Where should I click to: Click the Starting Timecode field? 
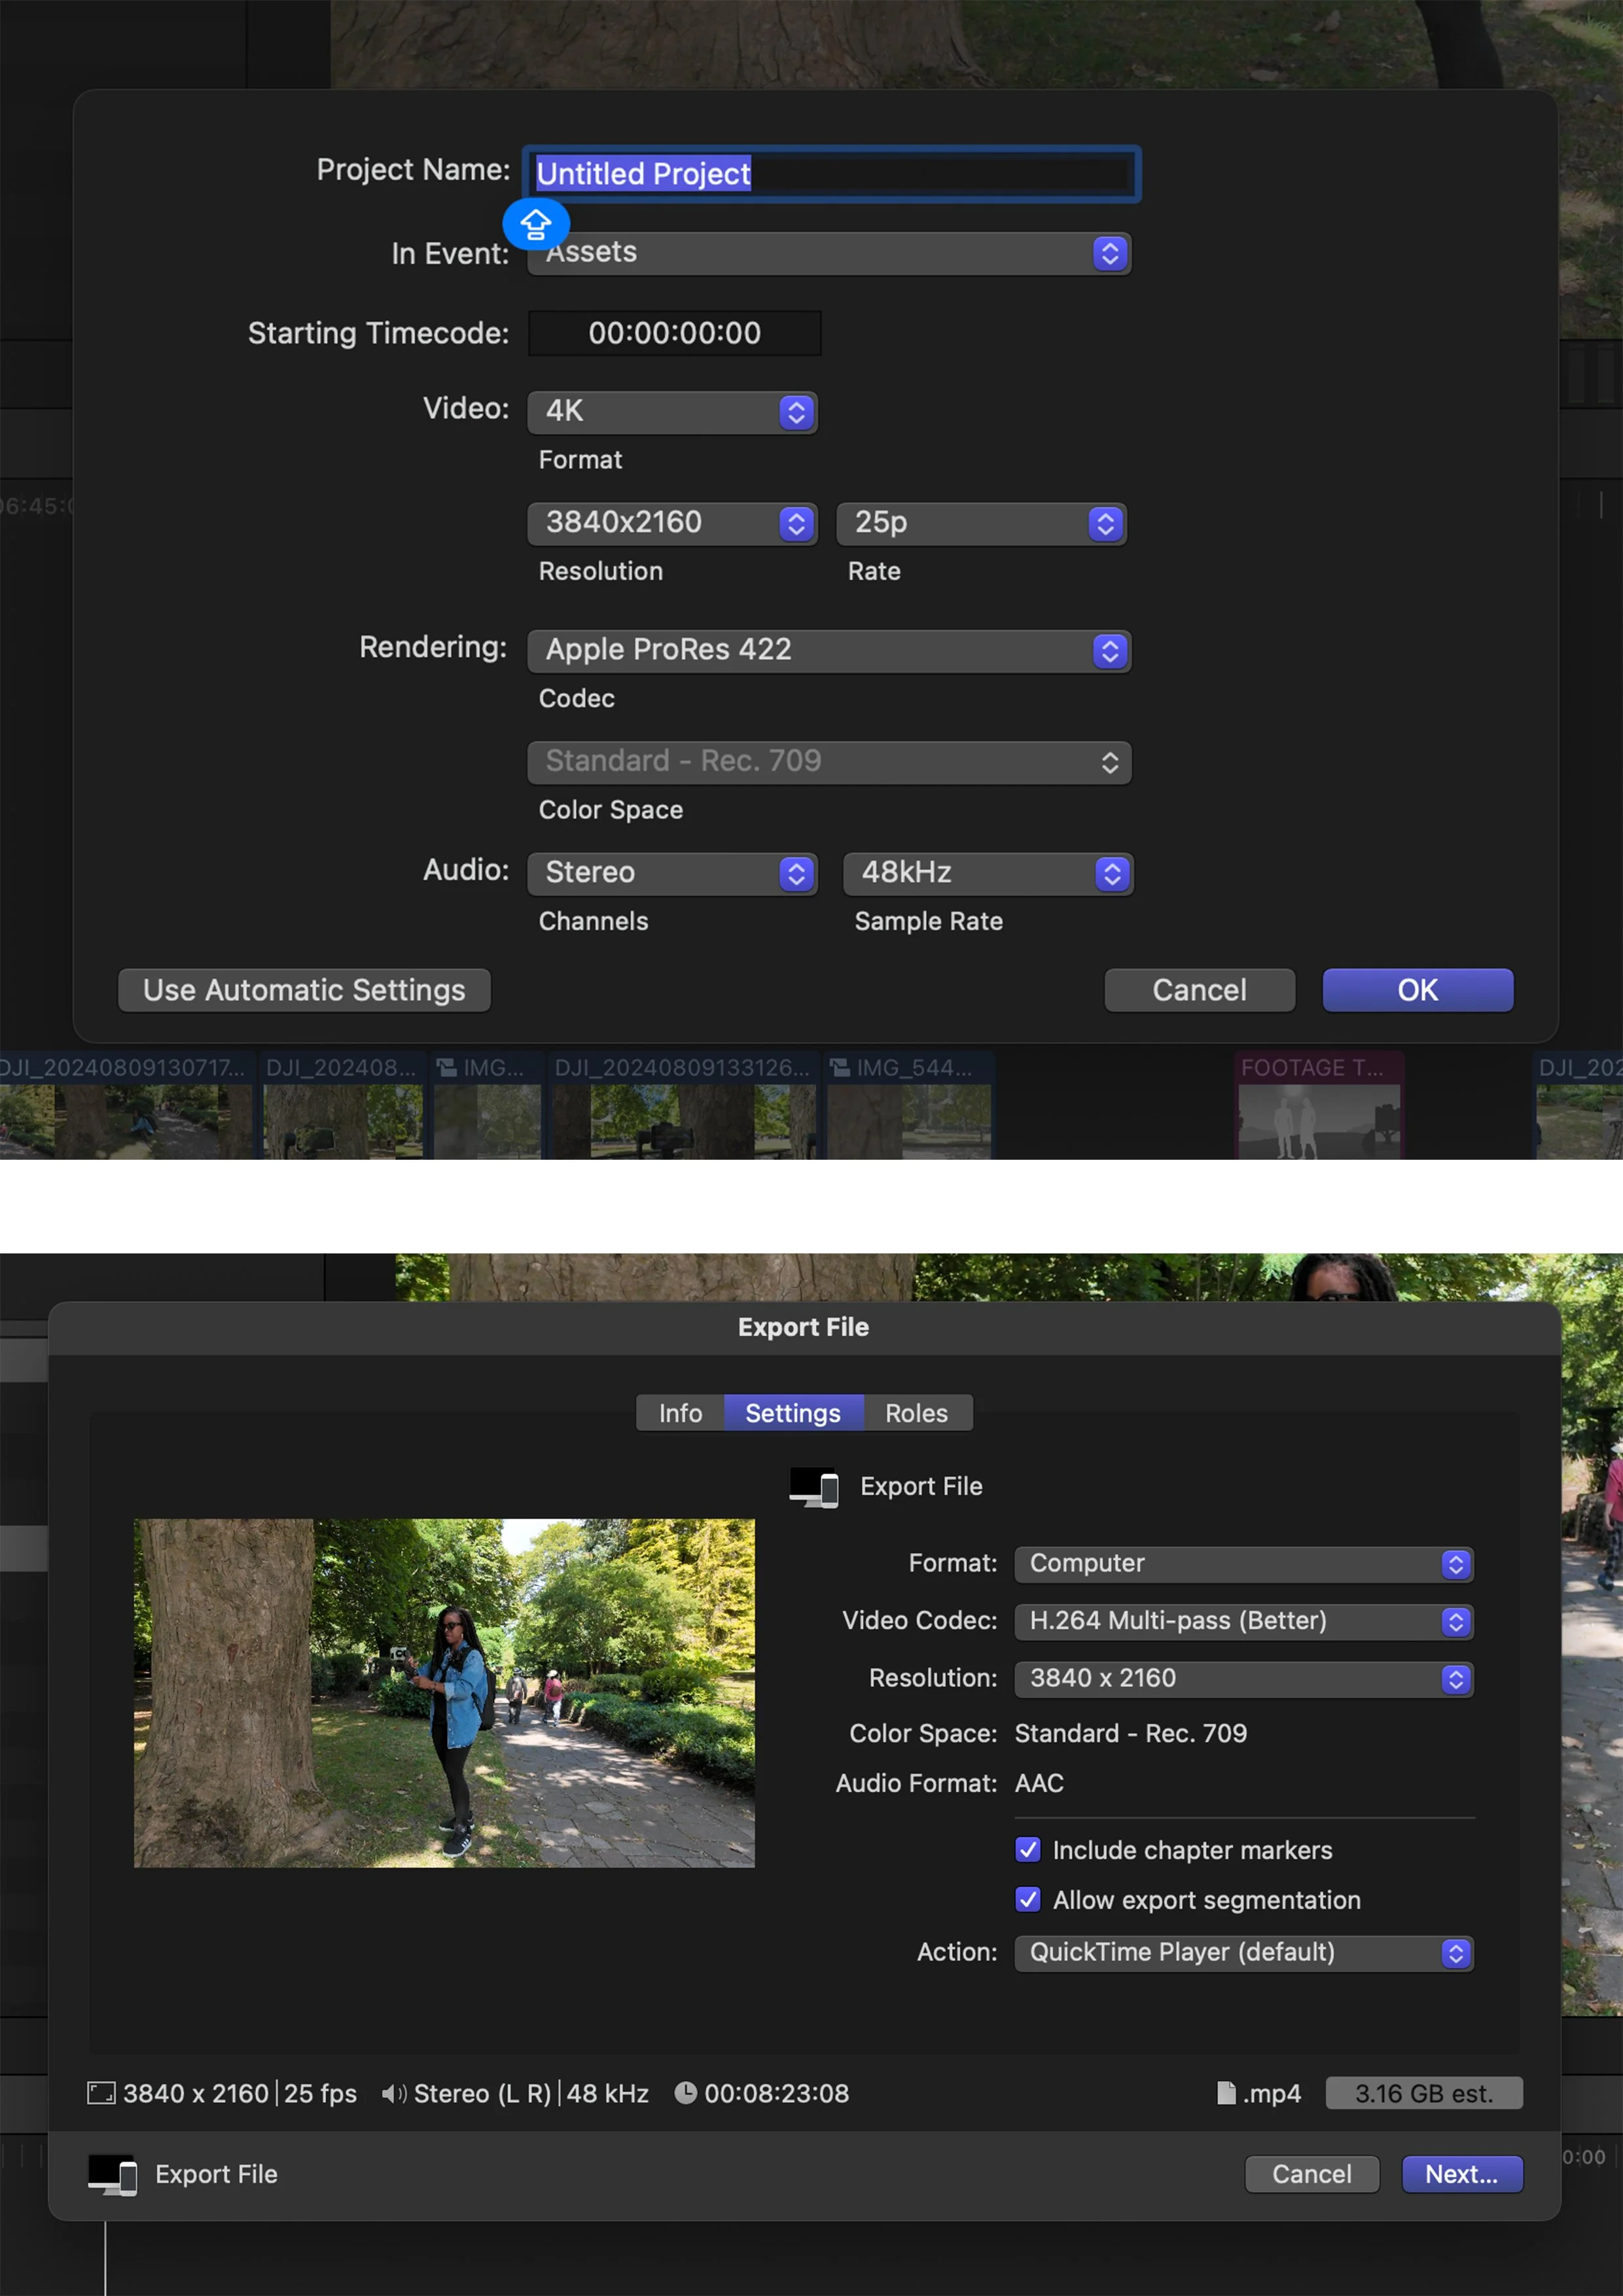coord(674,333)
